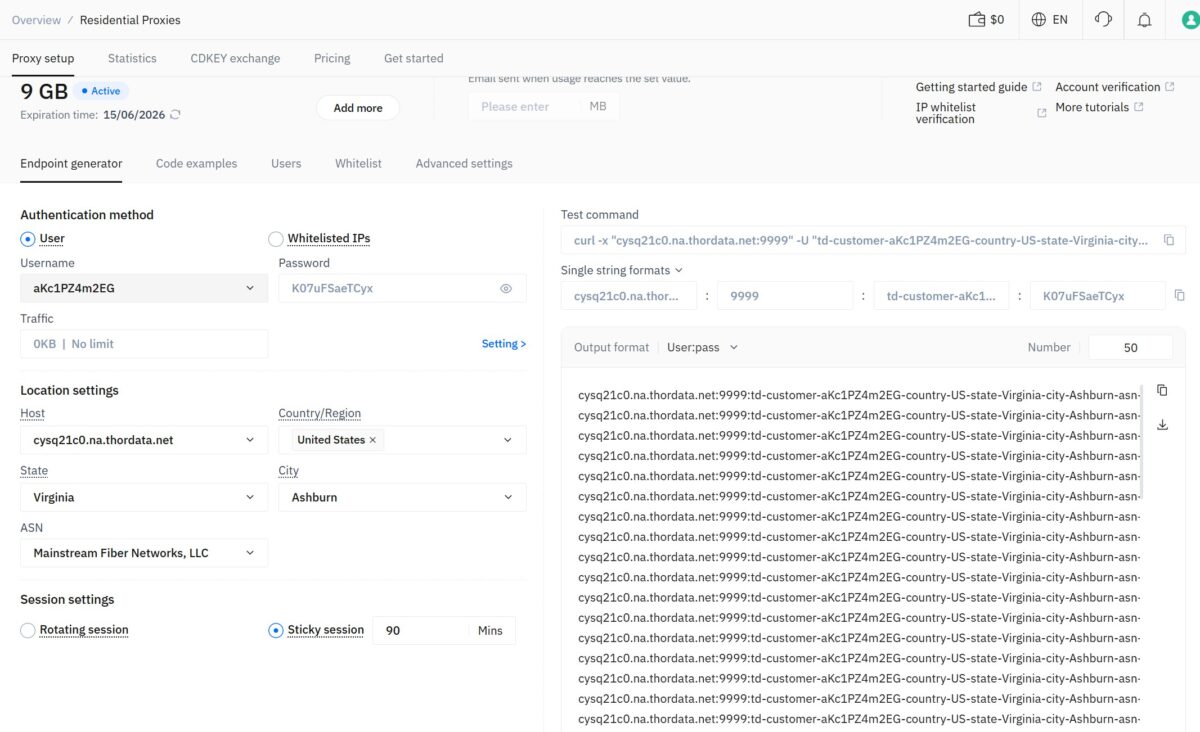The width and height of the screenshot is (1200, 732).
Task: Copy the generated proxy list
Action: pos(1162,390)
